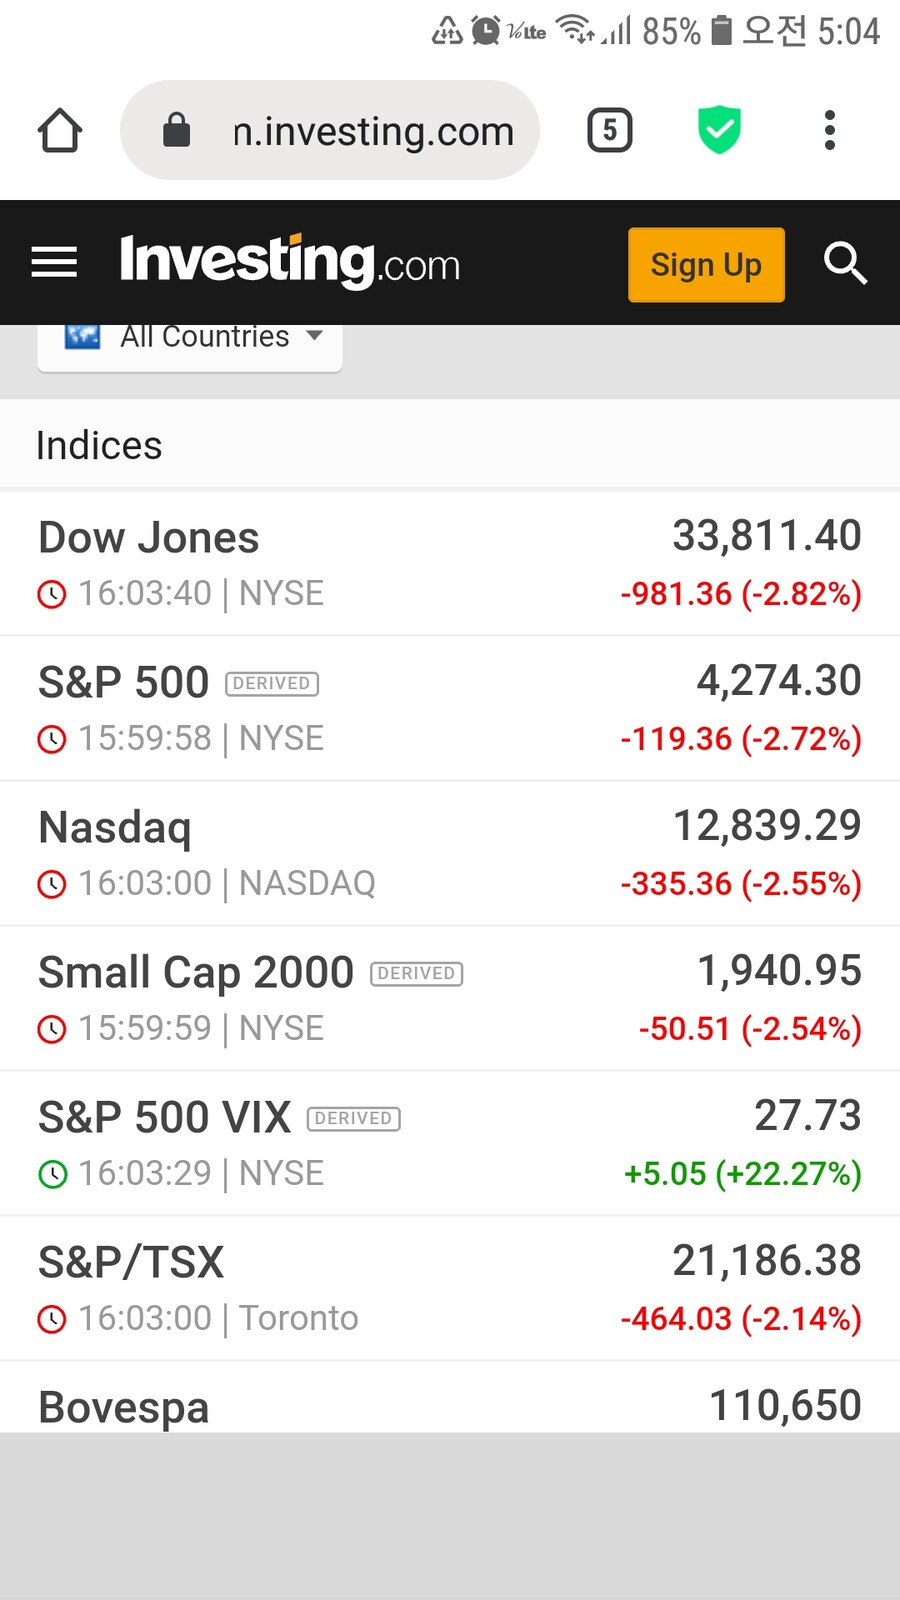Go to the browser home page icon
The width and height of the screenshot is (900, 1600).
(60, 131)
